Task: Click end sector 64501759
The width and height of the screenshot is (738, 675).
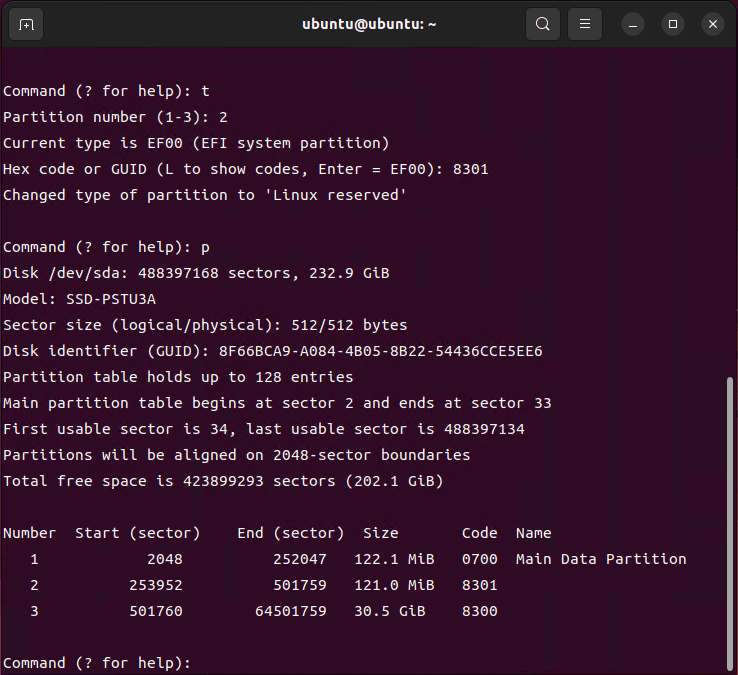Action: click(290, 611)
